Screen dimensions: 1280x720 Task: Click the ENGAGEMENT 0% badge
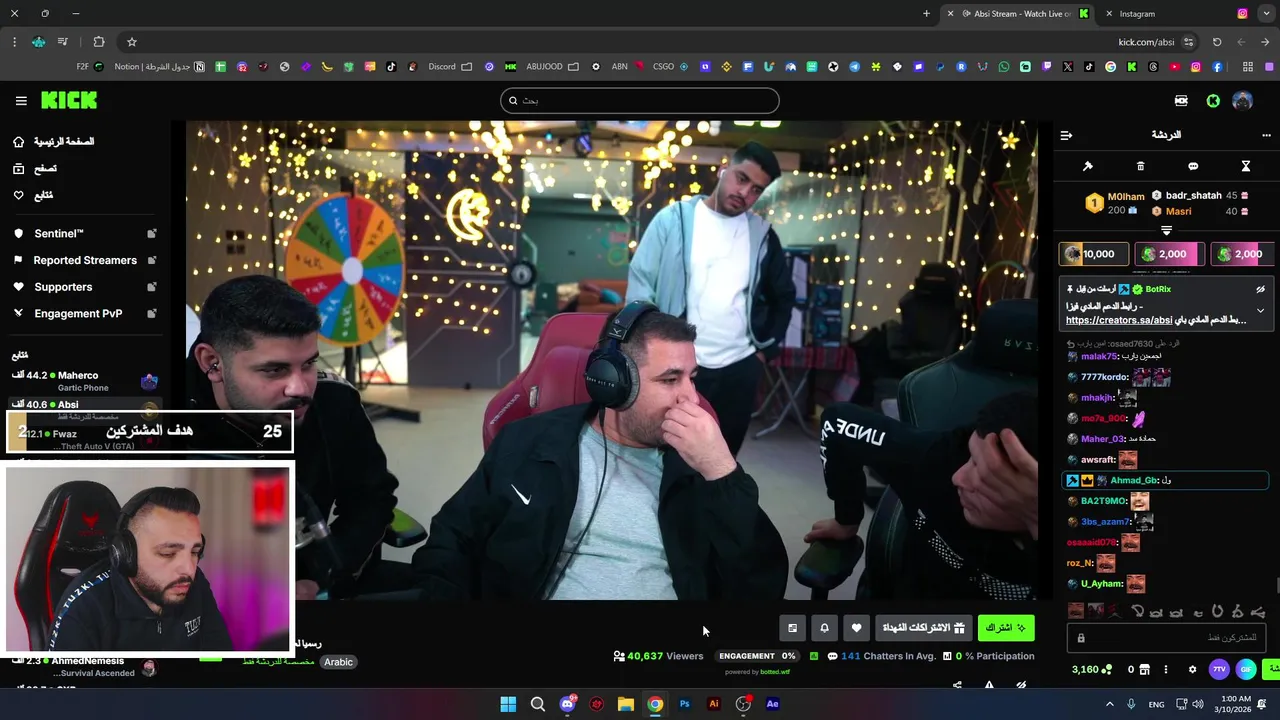click(x=758, y=656)
